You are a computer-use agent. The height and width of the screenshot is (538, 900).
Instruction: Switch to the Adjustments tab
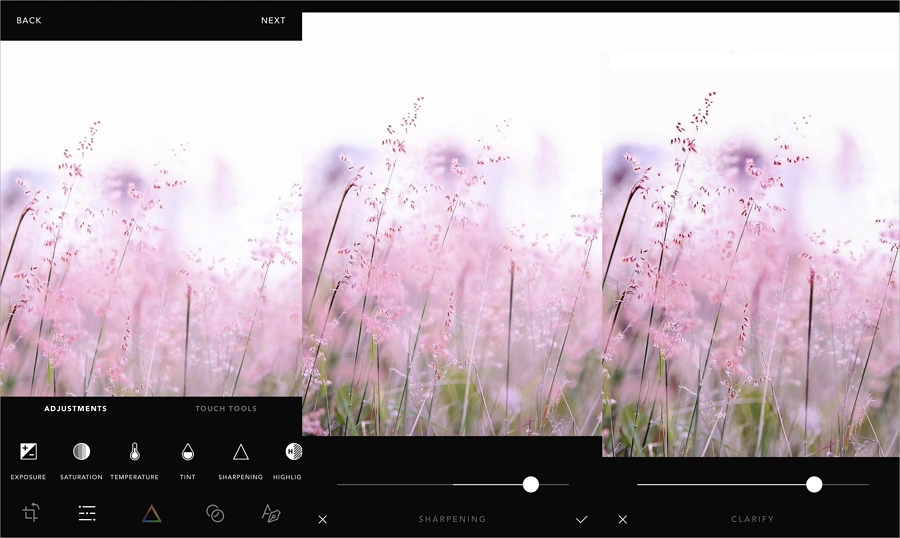coord(76,408)
